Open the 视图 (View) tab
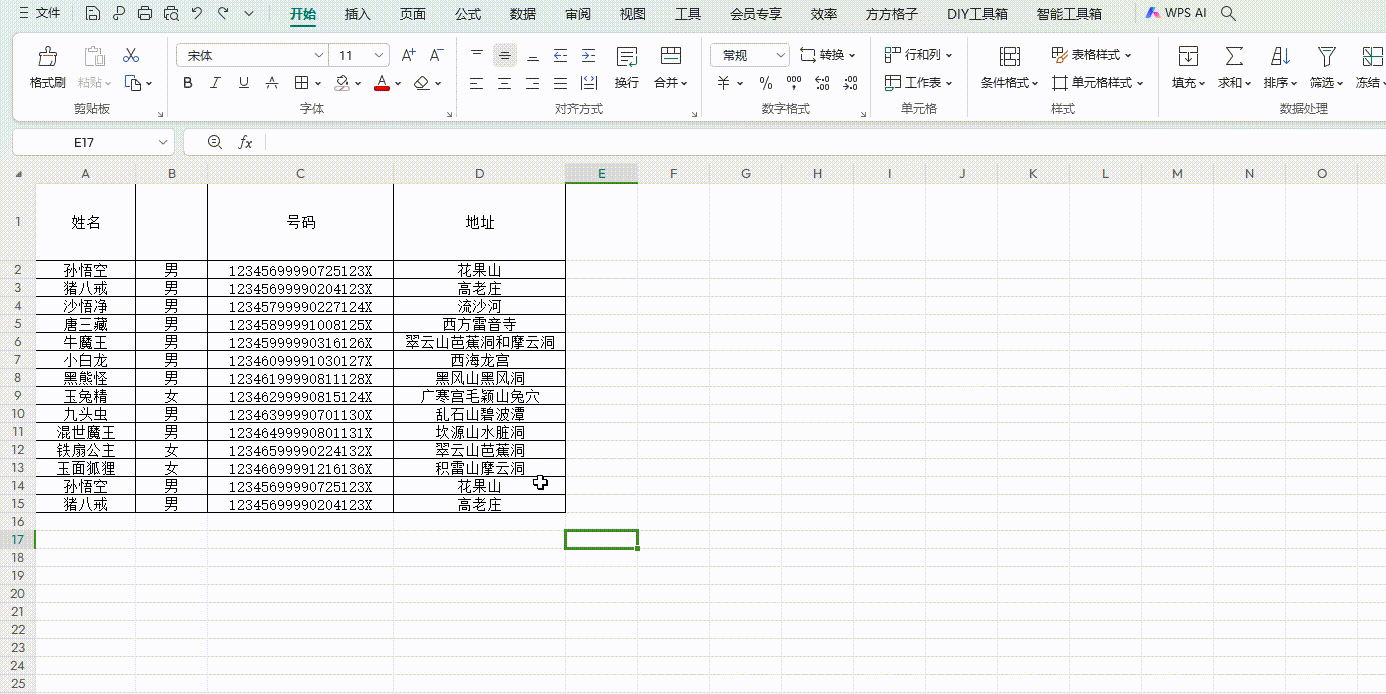The image size is (1386, 694). click(632, 15)
